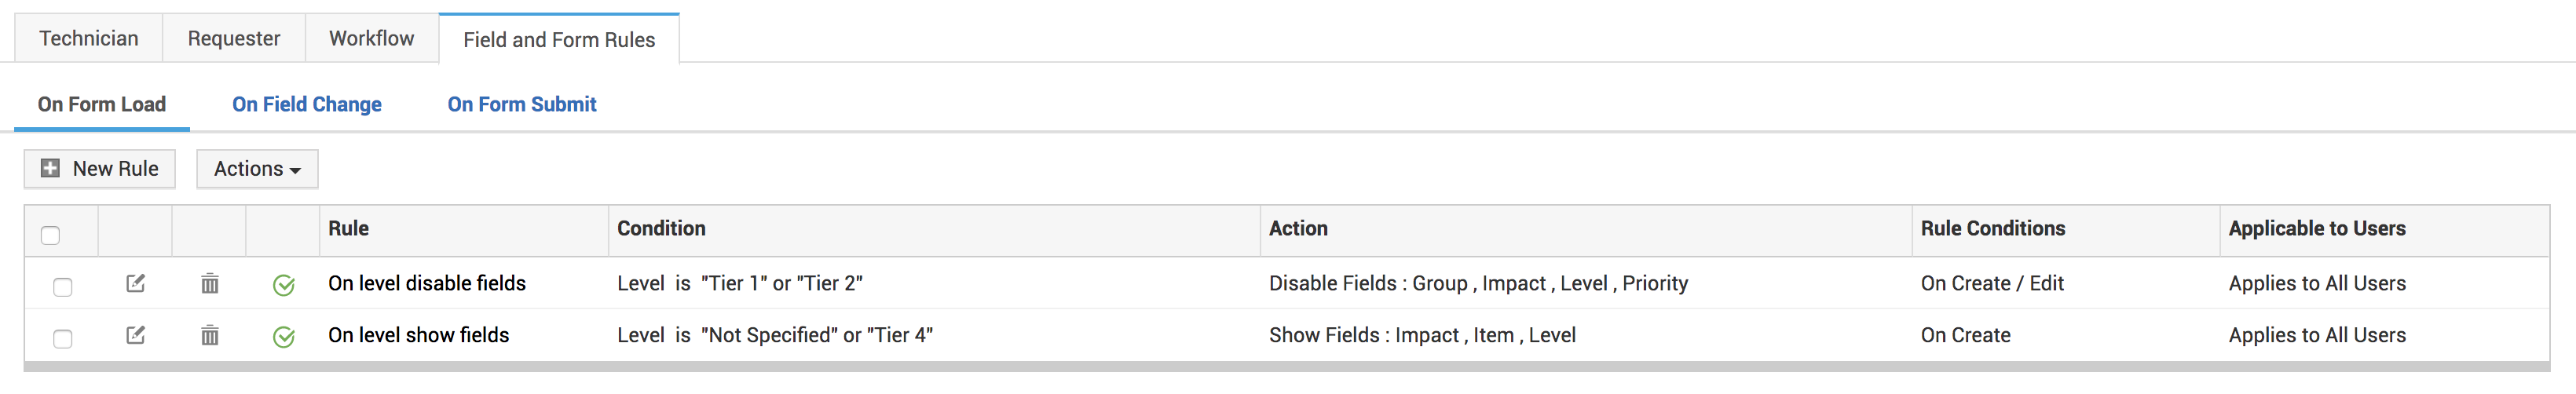Image resolution: width=2576 pixels, height=394 pixels.
Task: Toggle enabled status of "On level disable fields"
Action: [x=284, y=285]
